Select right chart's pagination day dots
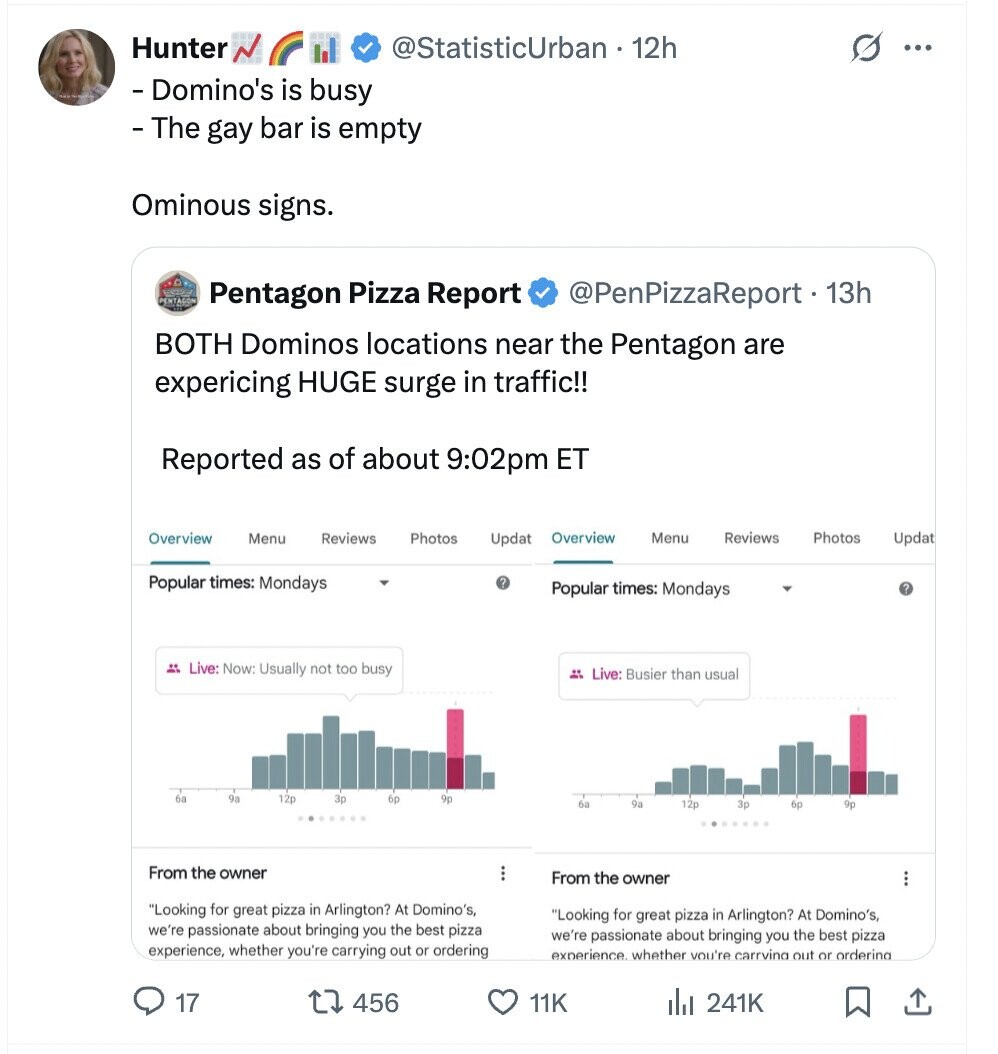This screenshot has height=1054, width=998. tap(735, 823)
